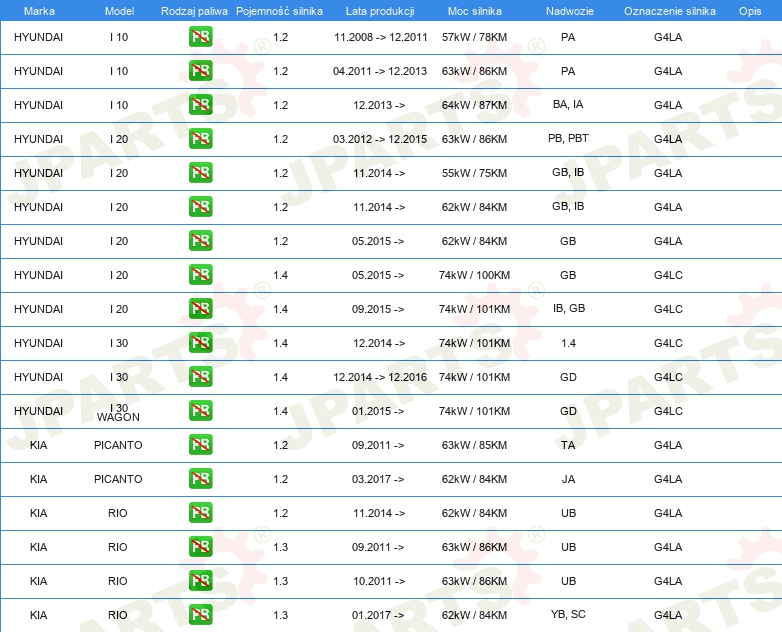
Task: Click body code YB, SC
Action: click(x=568, y=614)
